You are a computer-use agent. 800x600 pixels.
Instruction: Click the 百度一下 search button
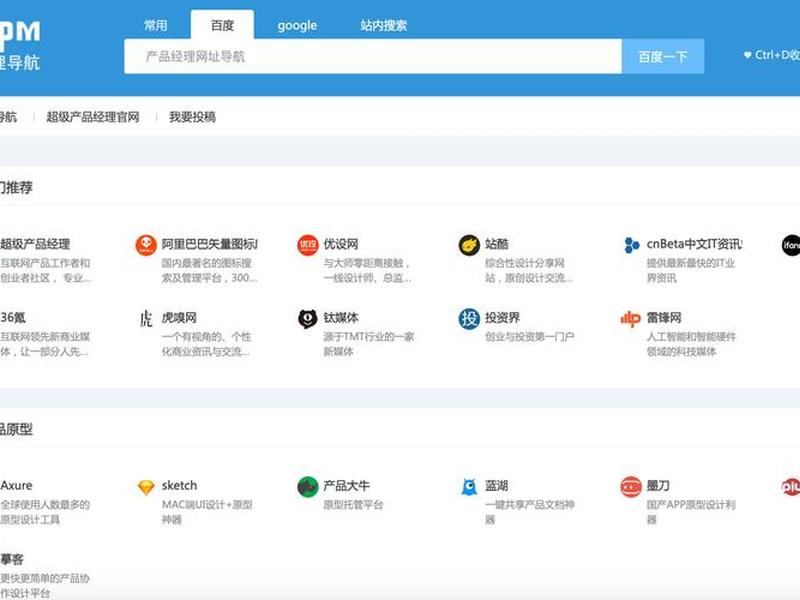point(663,57)
